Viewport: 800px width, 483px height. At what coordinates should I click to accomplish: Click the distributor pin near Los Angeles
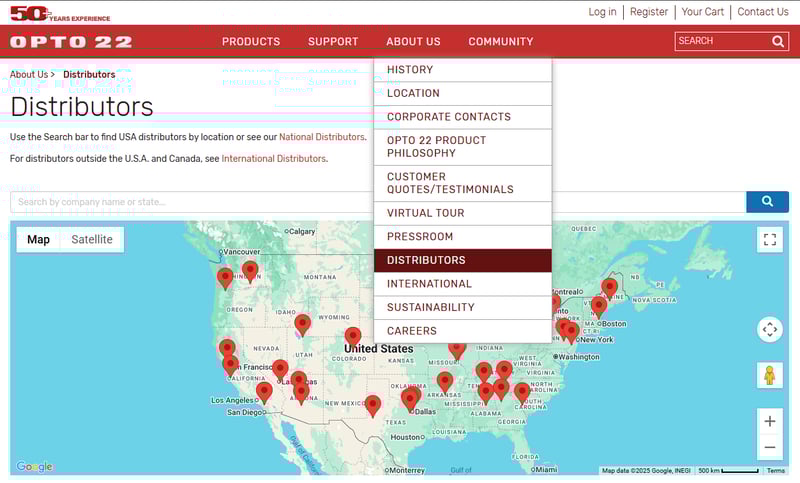click(x=264, y=393)
